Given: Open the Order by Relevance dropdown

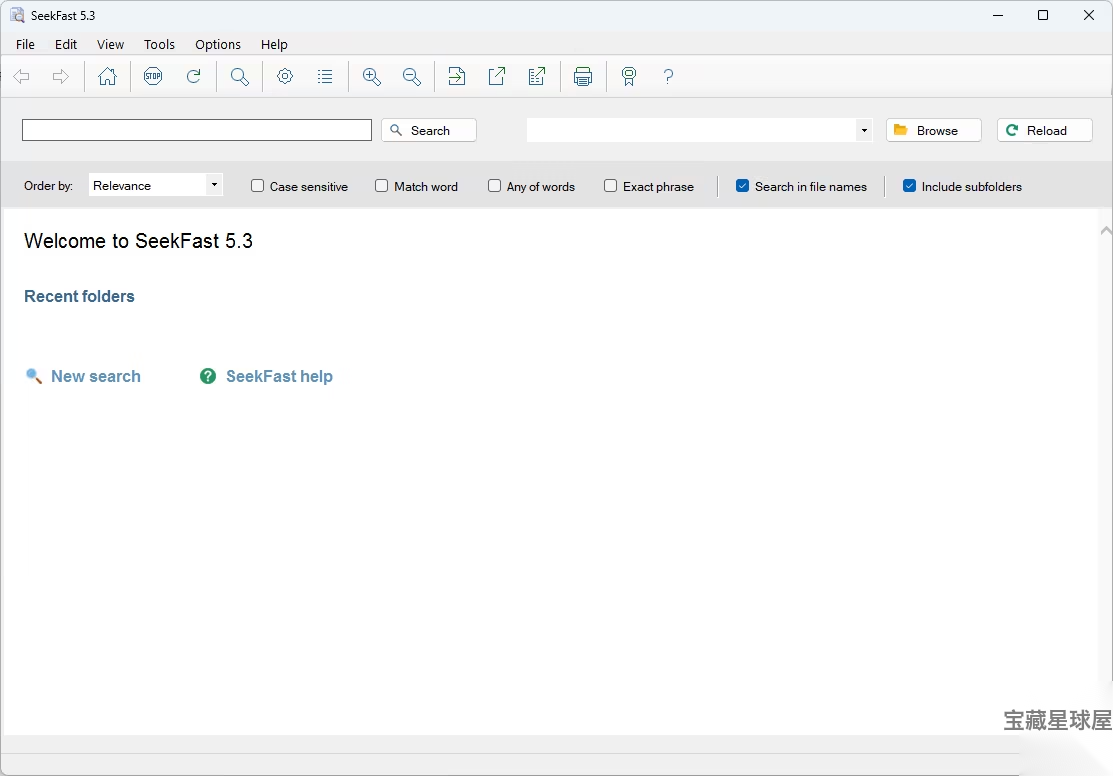Looking at the screenshot, I should (155, 185).
